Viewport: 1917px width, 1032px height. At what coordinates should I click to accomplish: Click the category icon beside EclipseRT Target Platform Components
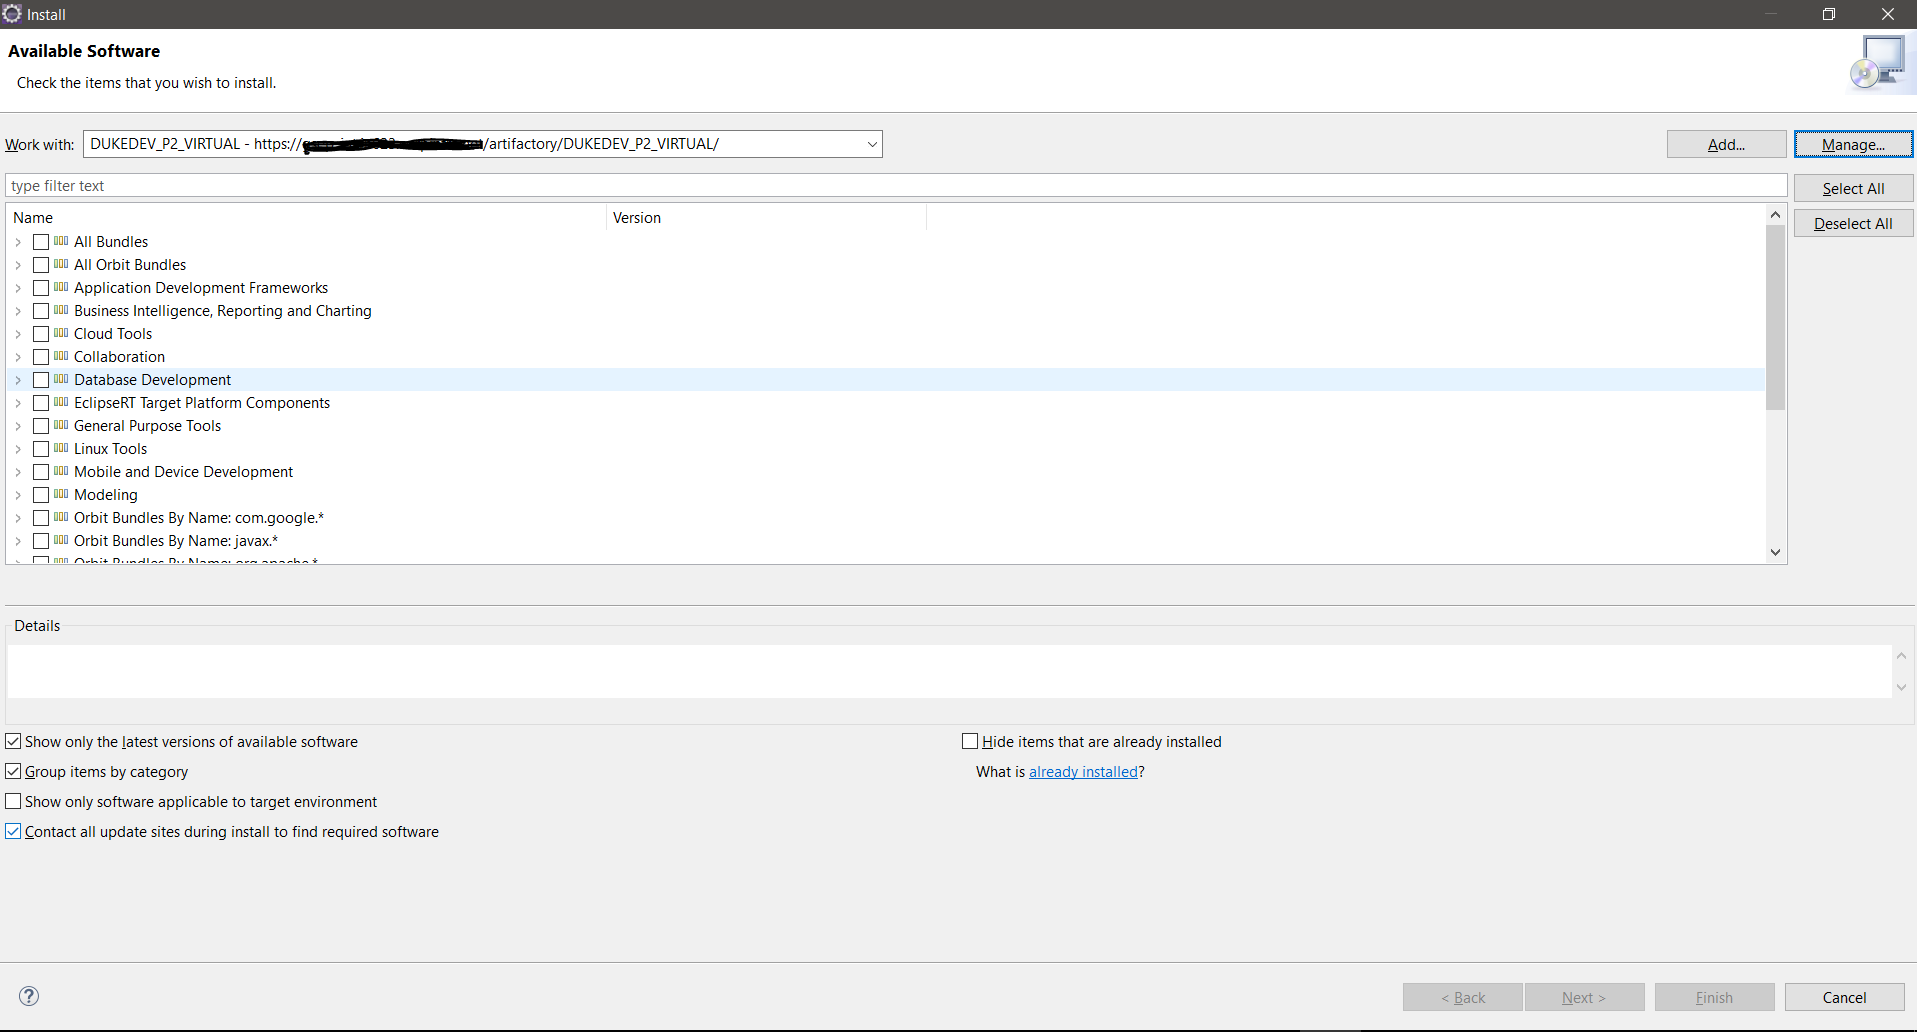61,402
